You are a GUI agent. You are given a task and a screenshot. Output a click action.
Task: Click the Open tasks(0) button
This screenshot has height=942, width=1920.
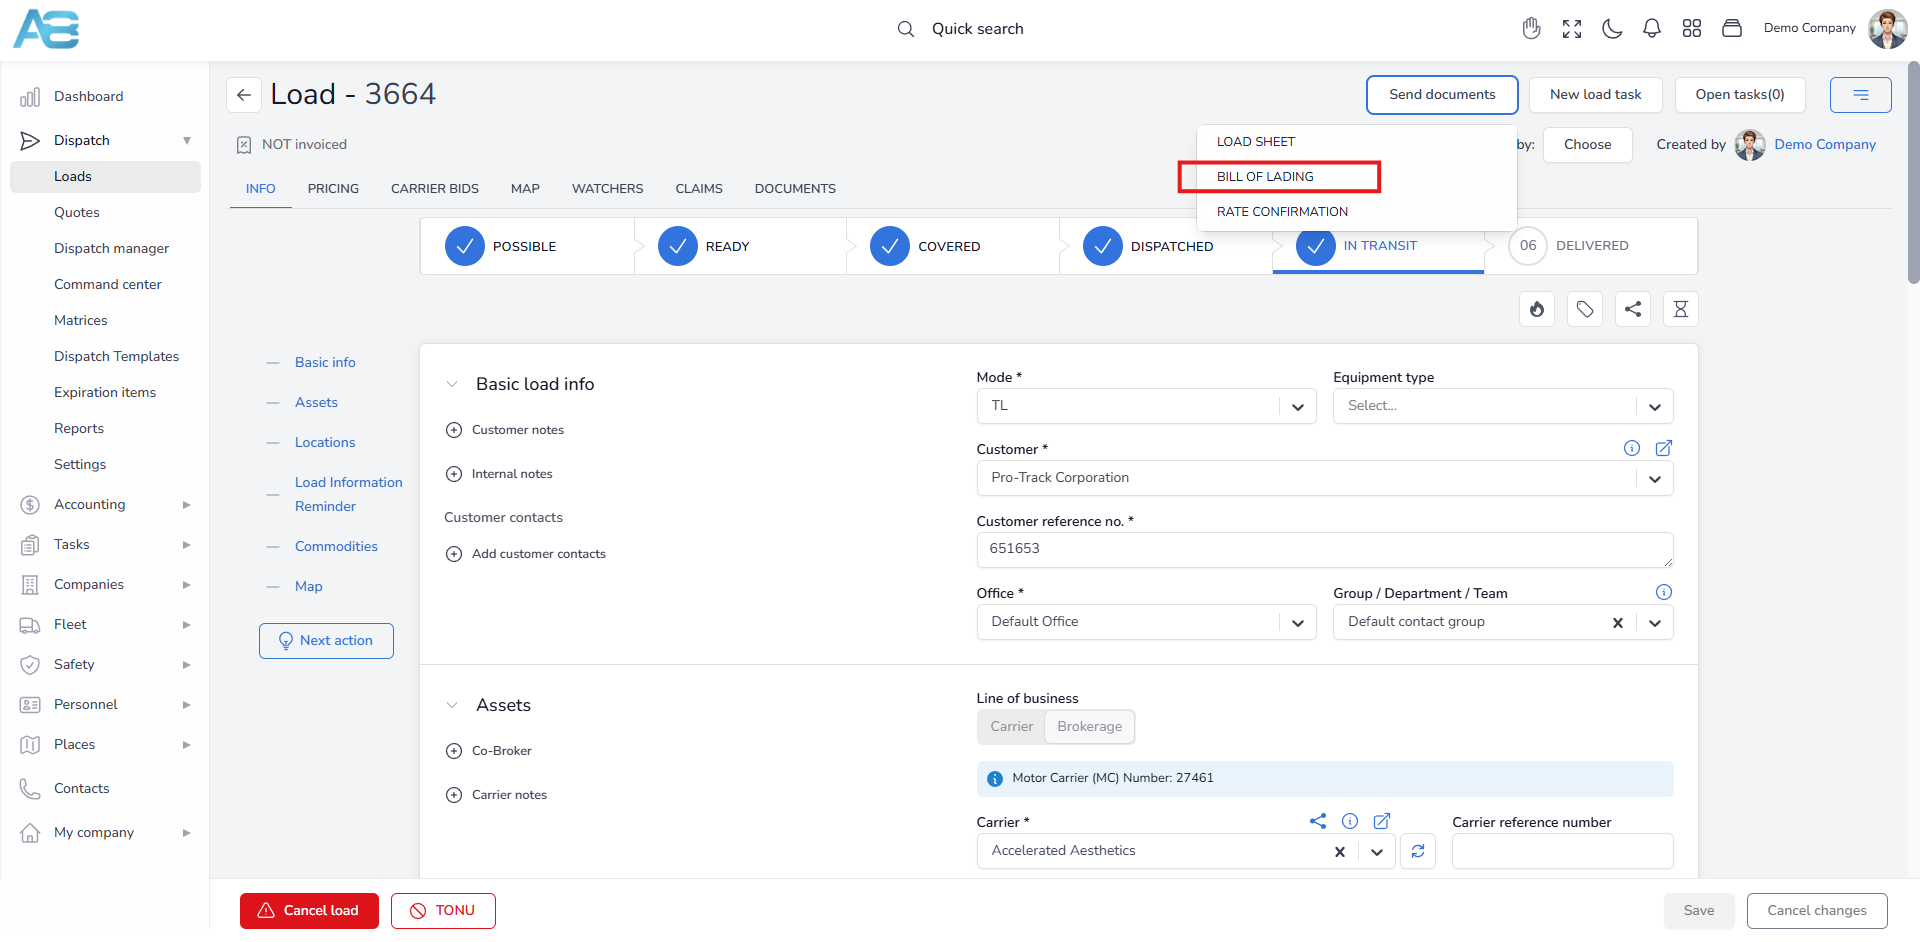pyautogui.click(x=1739, y=95)
